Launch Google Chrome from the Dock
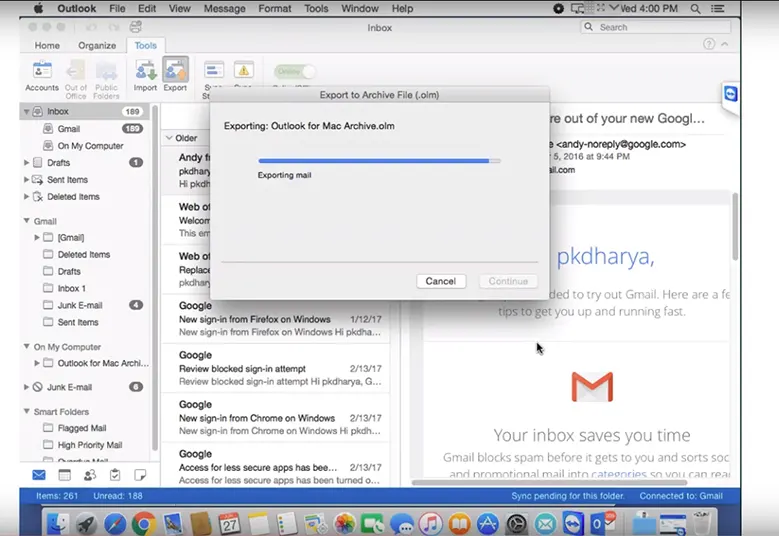779x536 pixels. tap(144, 524)
